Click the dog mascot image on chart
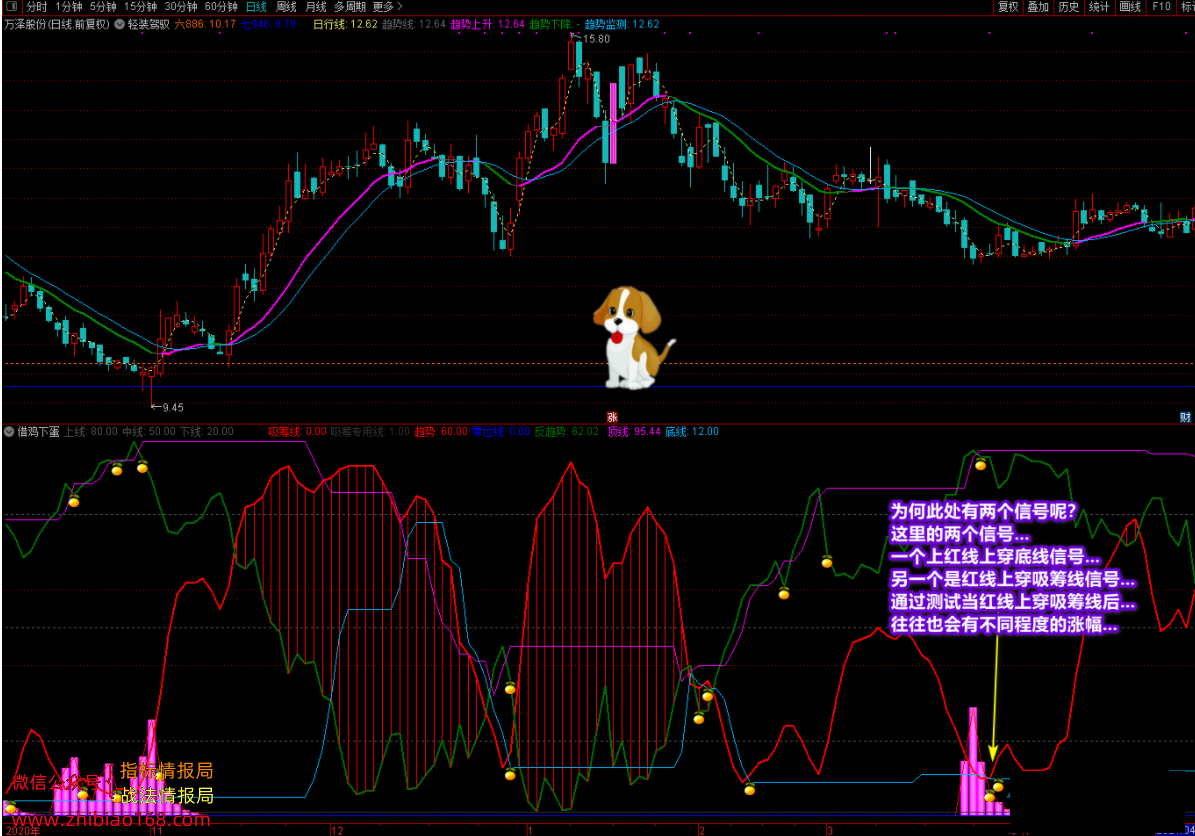Viewport: 1195px width, 836px height. tap(633, 337)
